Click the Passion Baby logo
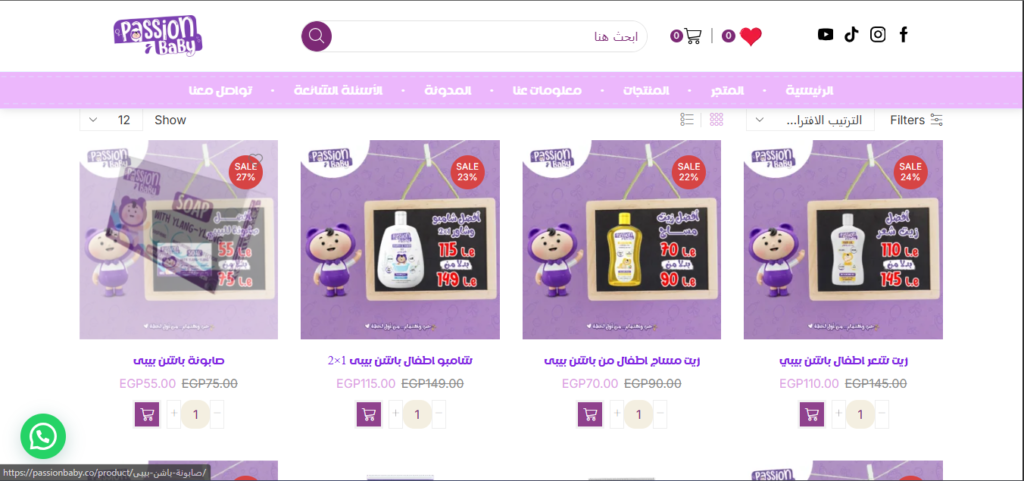 point(157,36)
